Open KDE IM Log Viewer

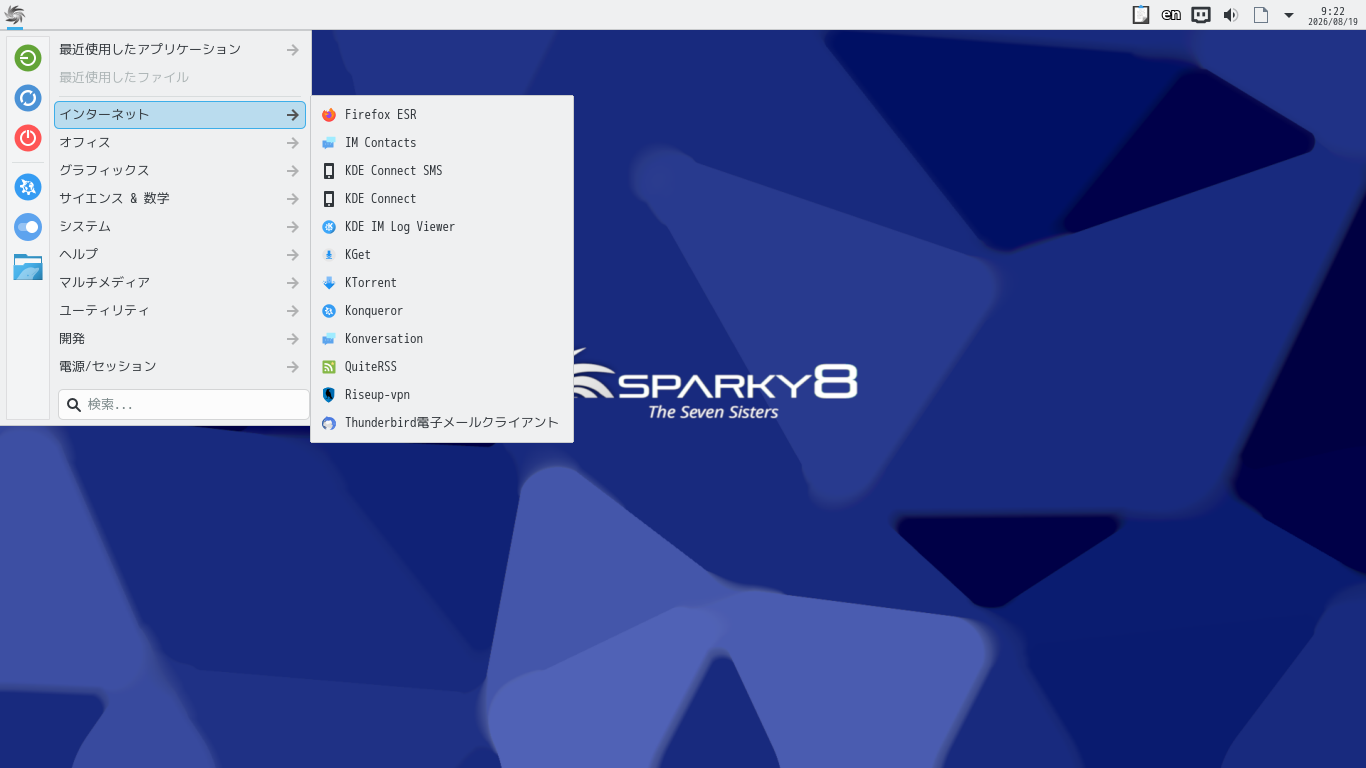(442, 227)
